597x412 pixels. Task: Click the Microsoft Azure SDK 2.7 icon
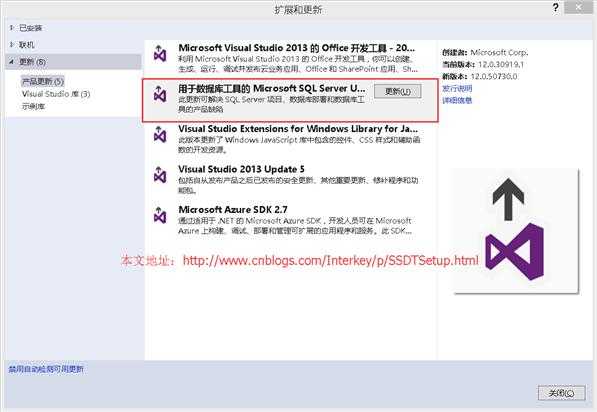(x=160, y=215)
